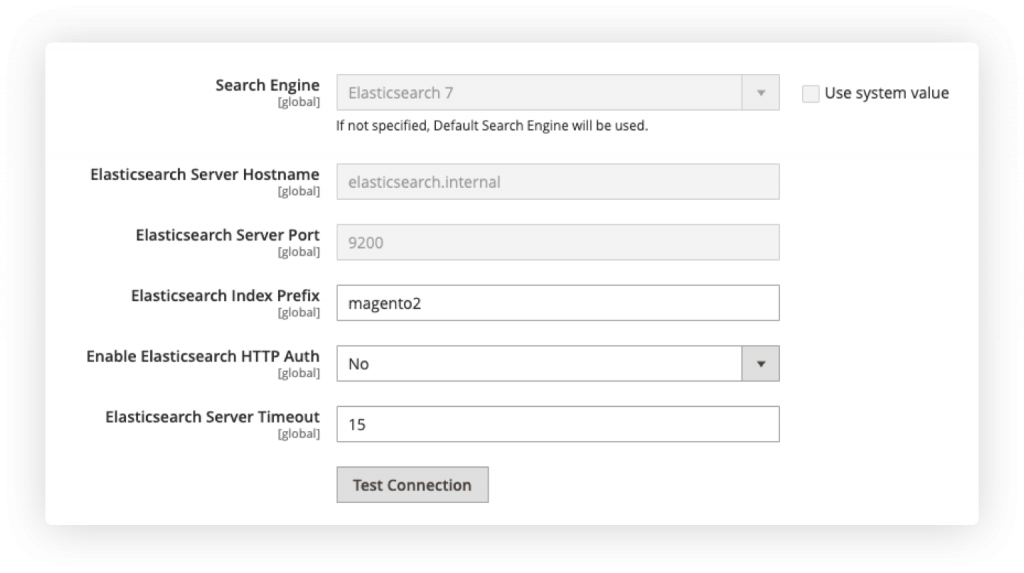
Task: Click the [global] scope tag under Search Engine
Action: 298,102
